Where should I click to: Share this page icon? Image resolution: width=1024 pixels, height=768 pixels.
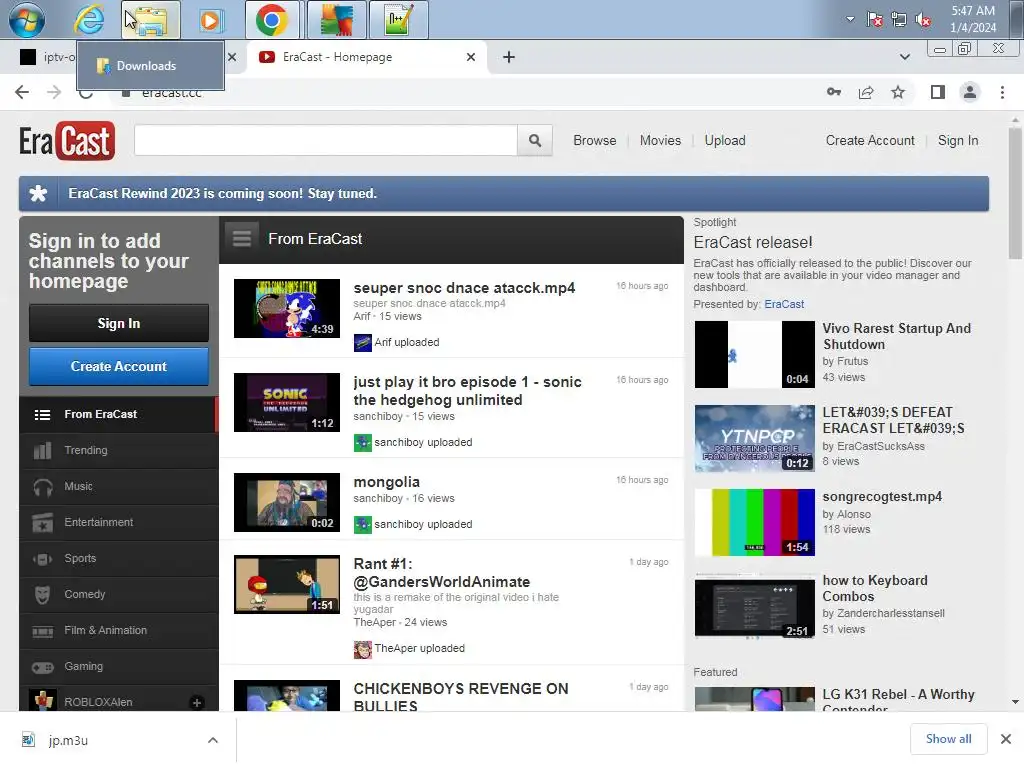866,92
